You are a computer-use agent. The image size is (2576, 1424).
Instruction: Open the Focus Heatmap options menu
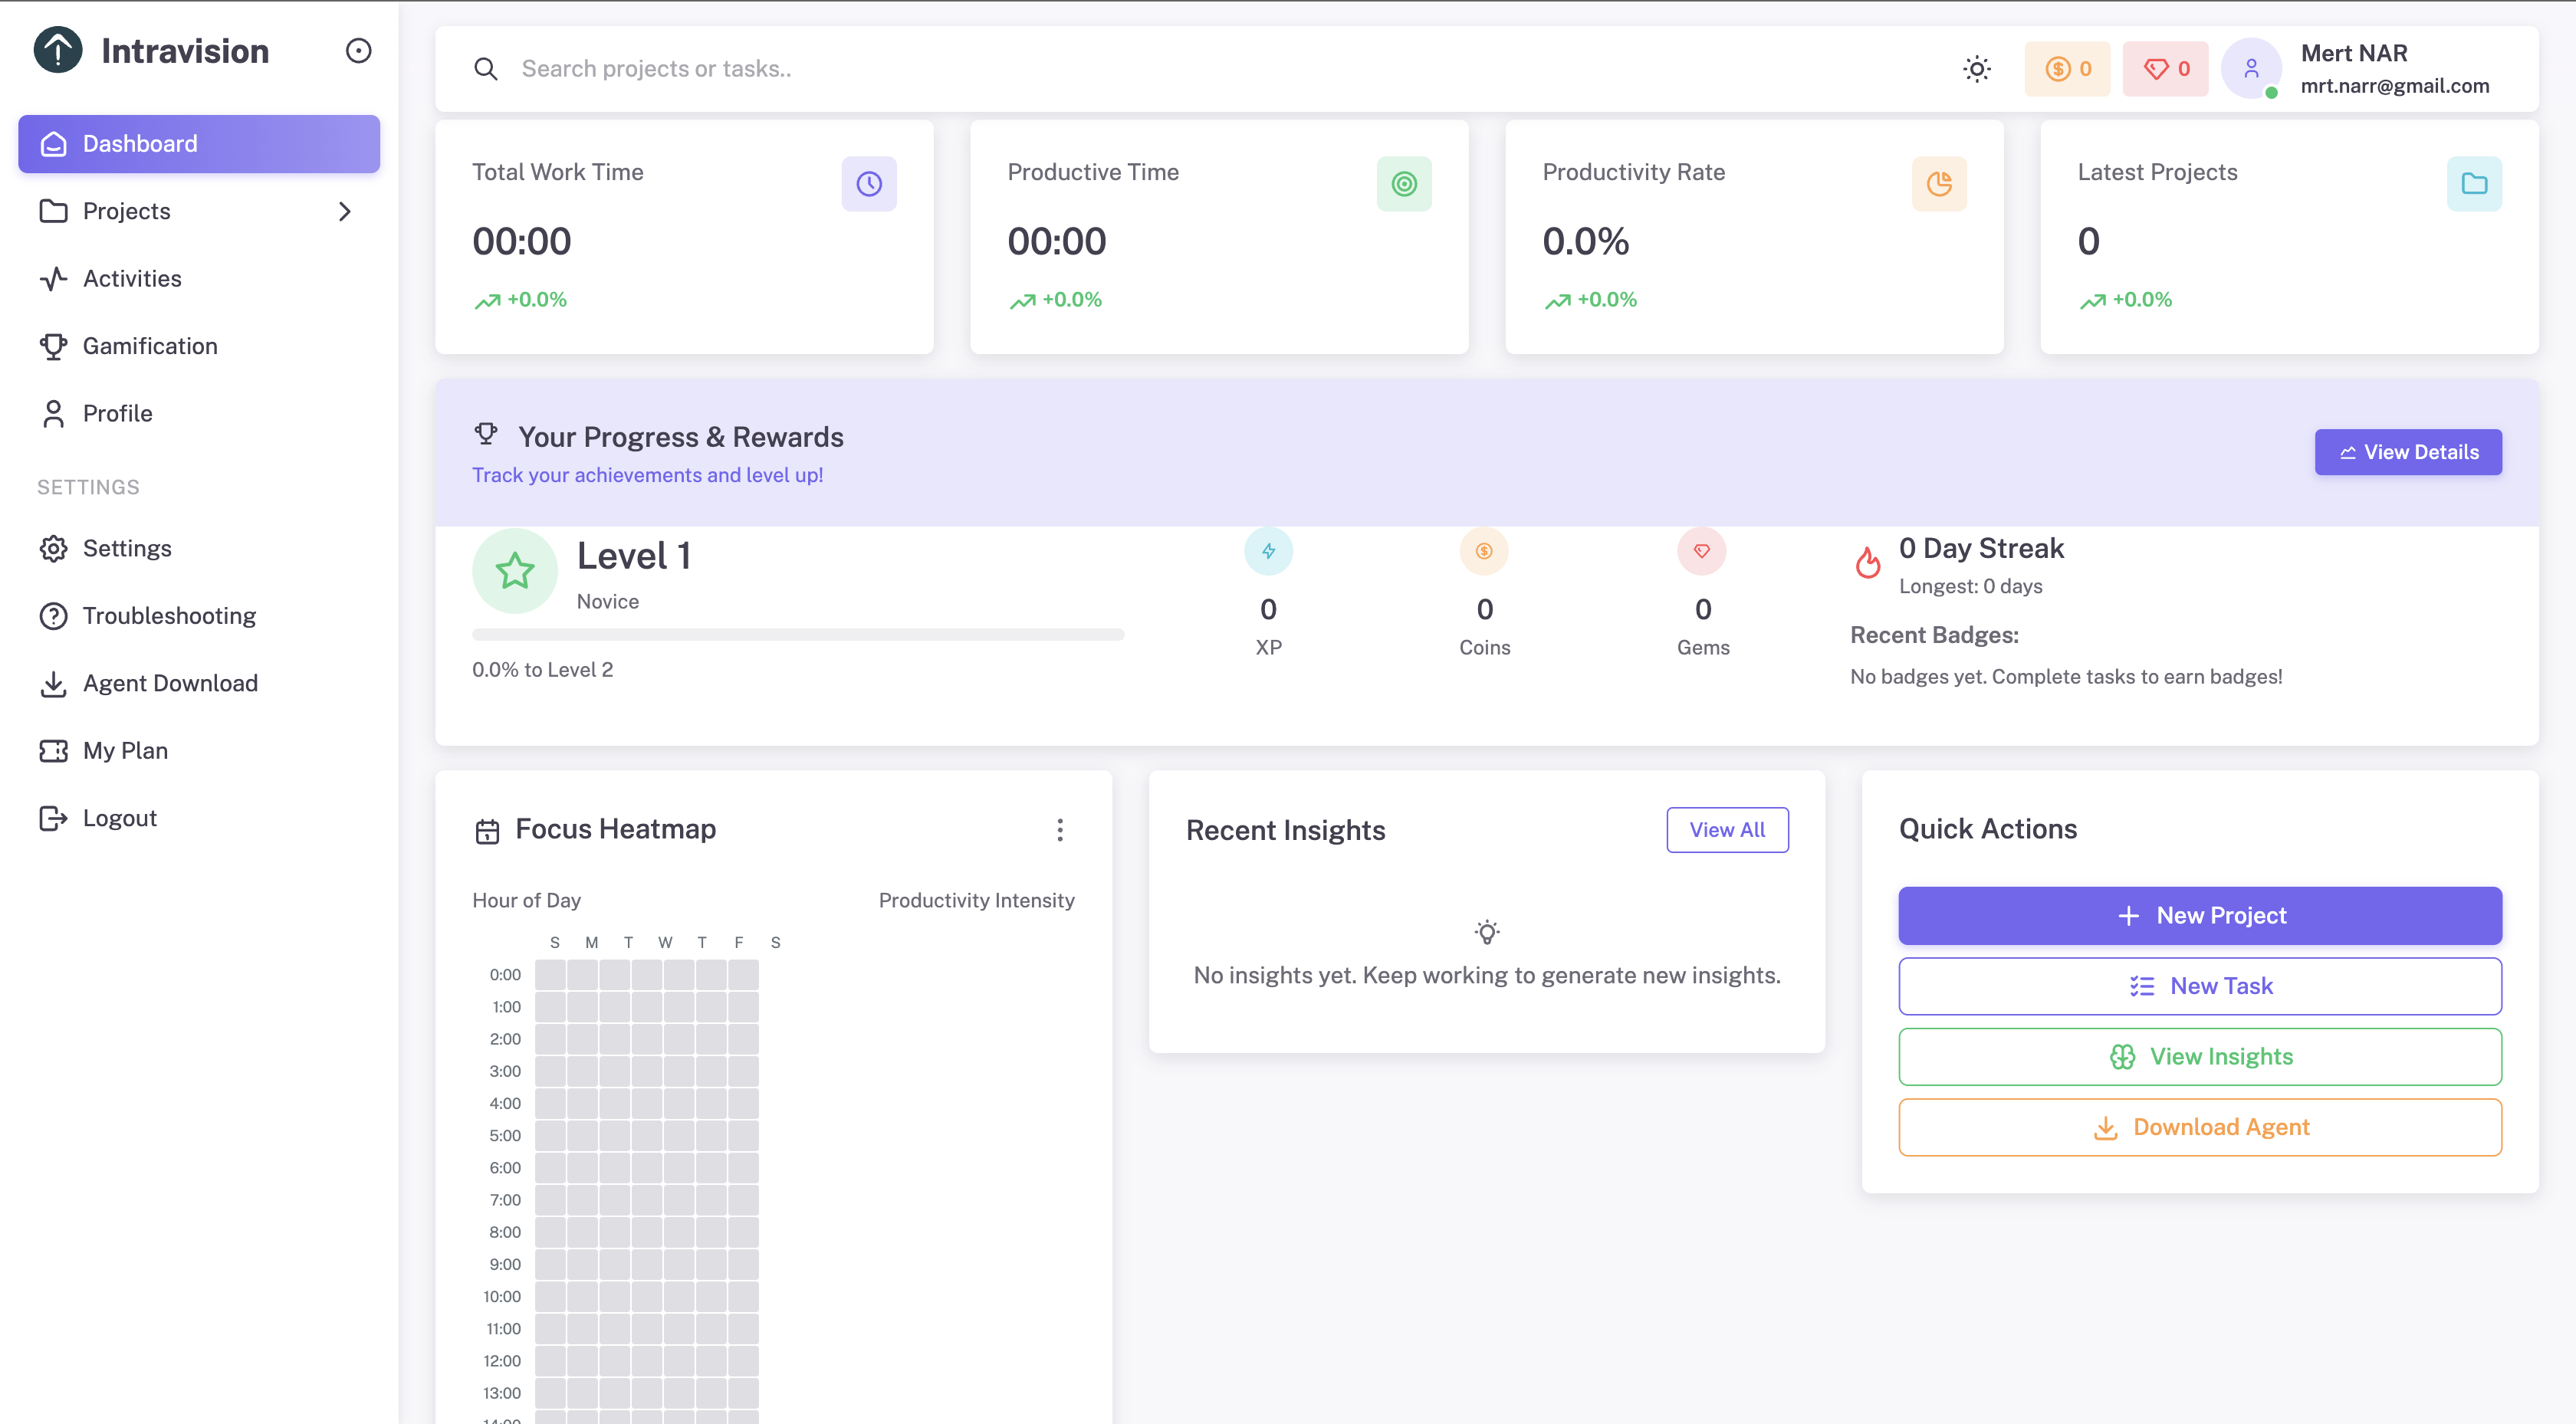pyautogui.click(x=1060, y=829)
